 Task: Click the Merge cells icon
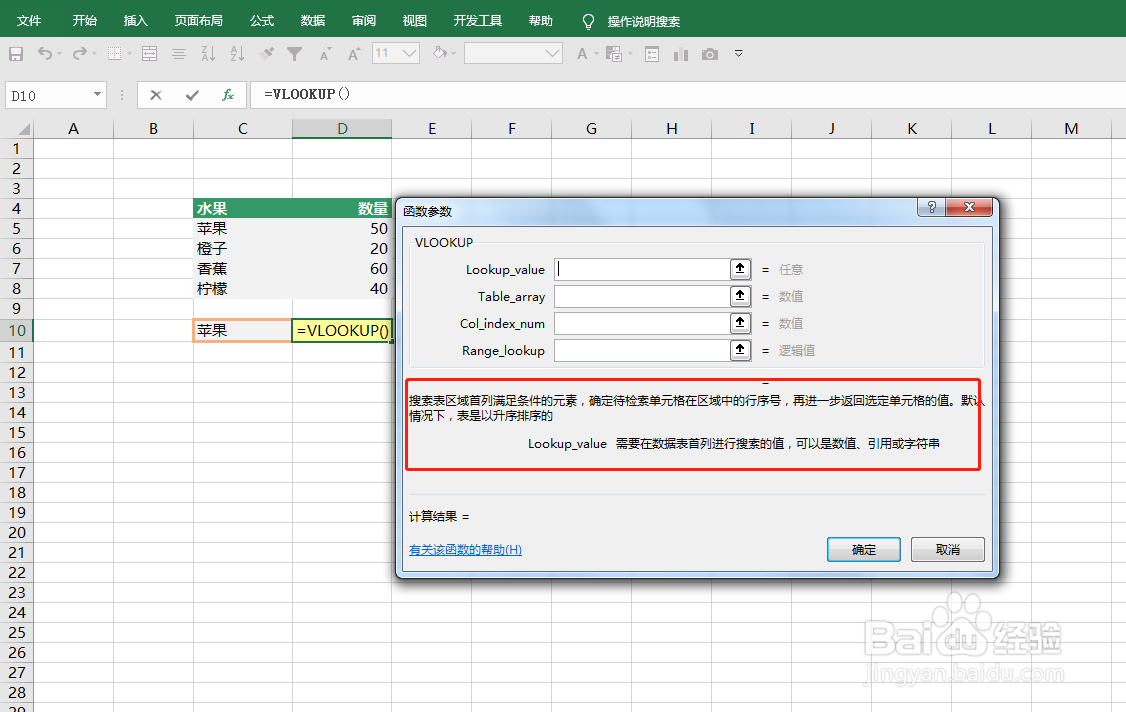tap(149, 54)
